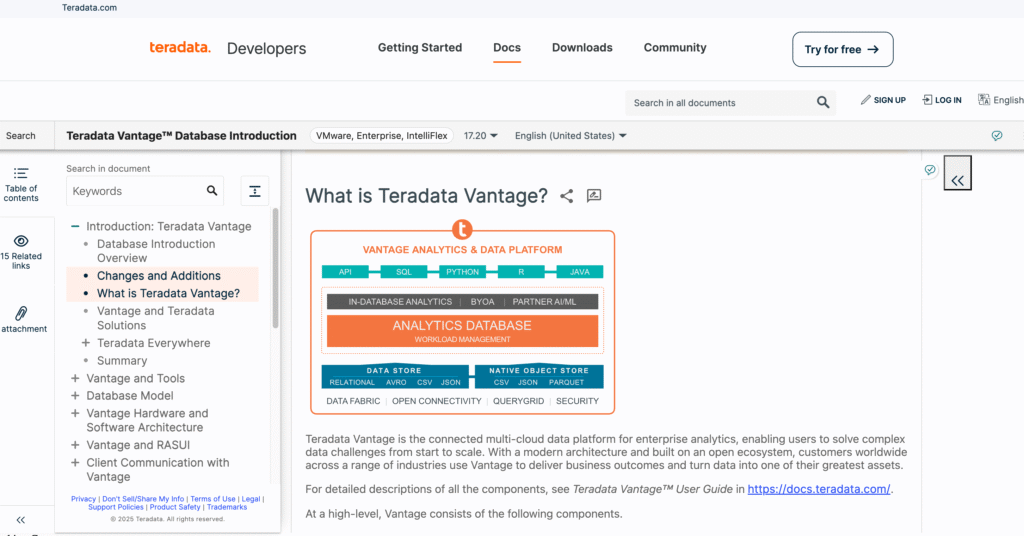Open the Docs nav item
1024x536 pixels.
(x=507, y=48)
